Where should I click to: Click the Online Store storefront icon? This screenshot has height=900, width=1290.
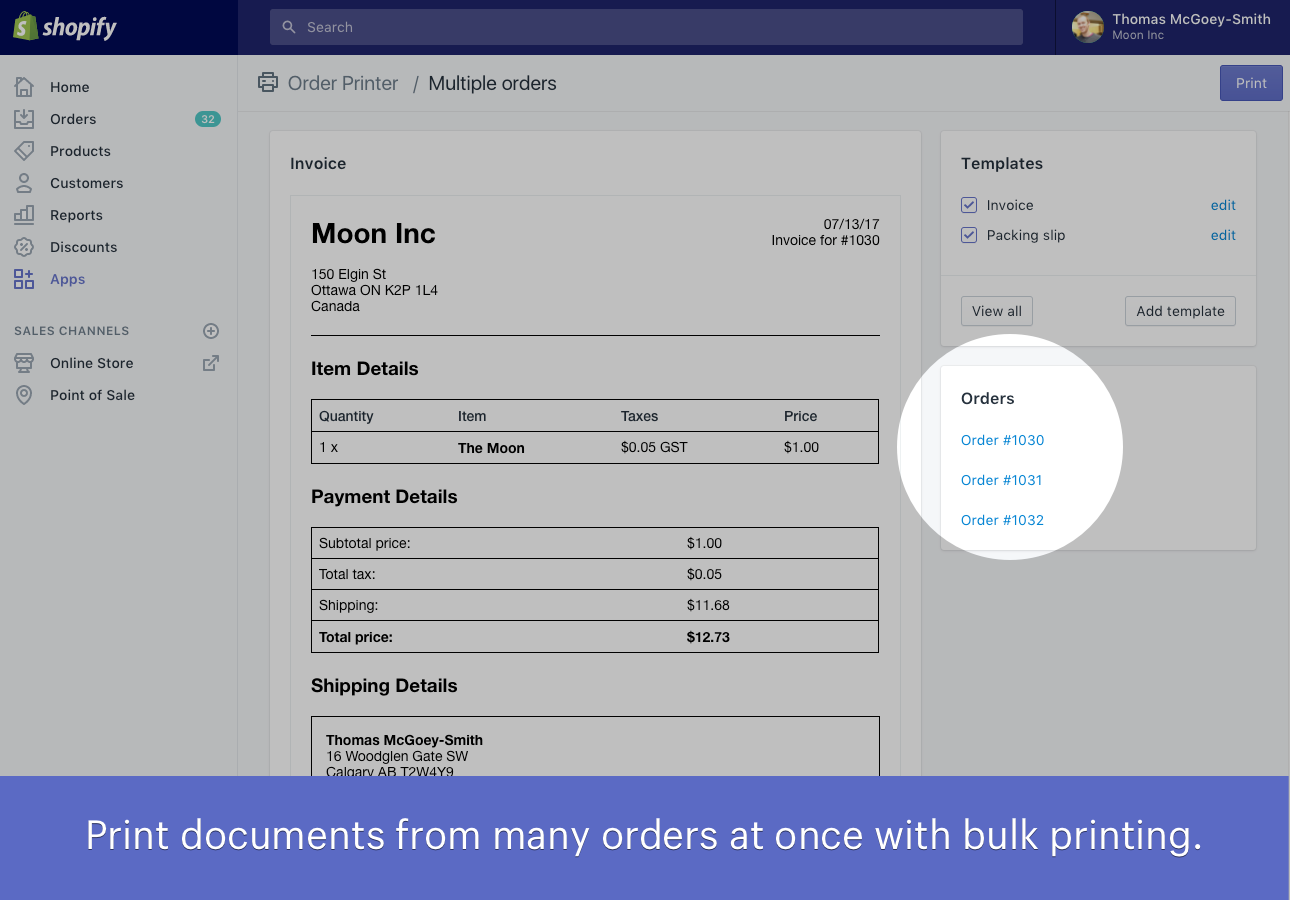[24, 363]
